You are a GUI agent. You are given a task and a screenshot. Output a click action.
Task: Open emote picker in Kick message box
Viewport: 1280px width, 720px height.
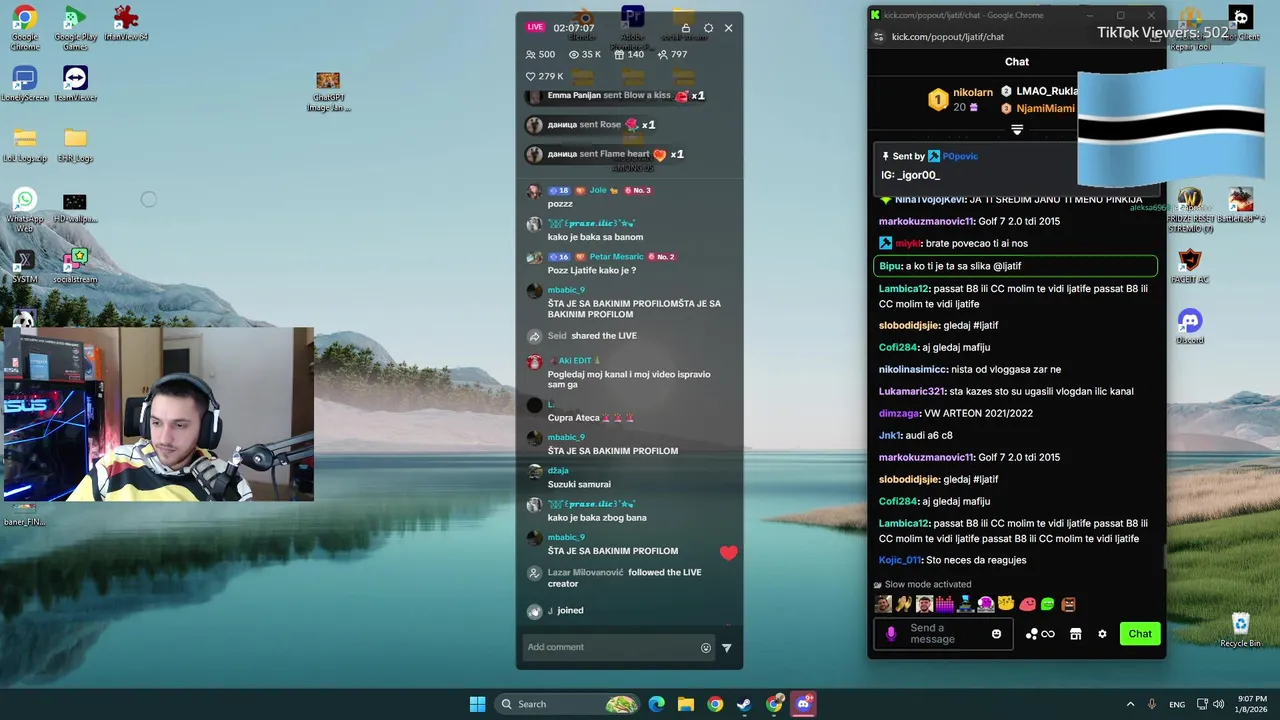pos(996,634)
